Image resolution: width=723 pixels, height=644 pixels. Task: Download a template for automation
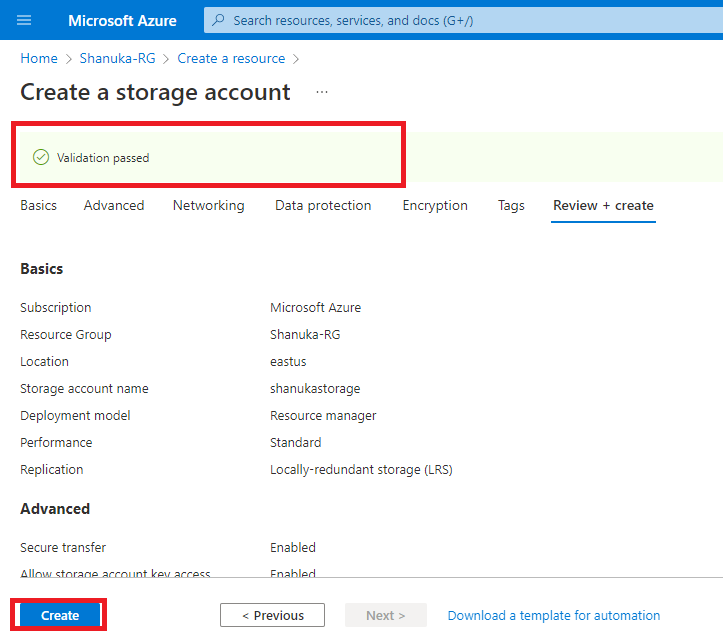coord(554,615)
